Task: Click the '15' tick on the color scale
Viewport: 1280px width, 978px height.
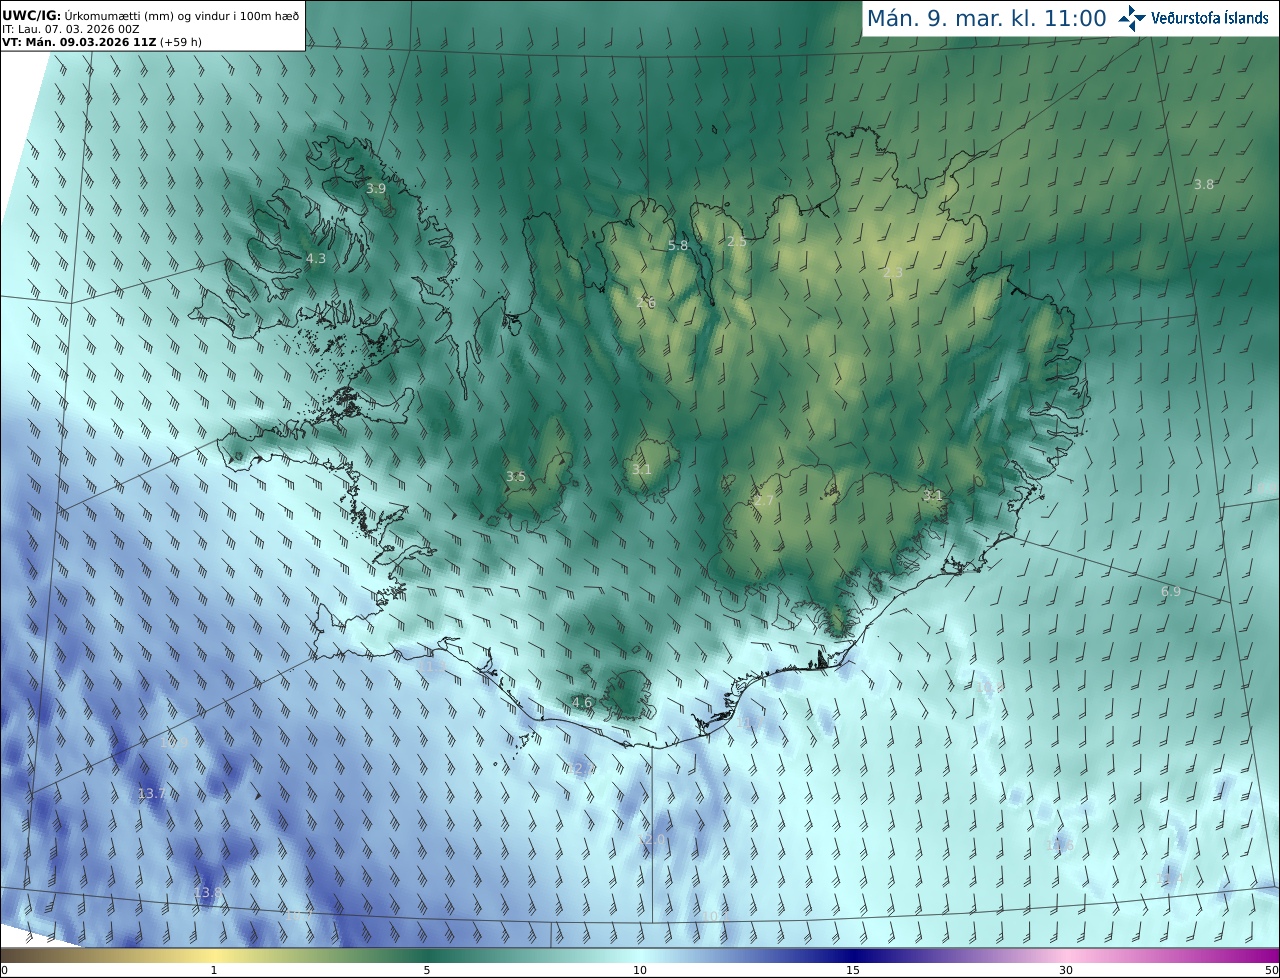Action: tap(853, 970)
